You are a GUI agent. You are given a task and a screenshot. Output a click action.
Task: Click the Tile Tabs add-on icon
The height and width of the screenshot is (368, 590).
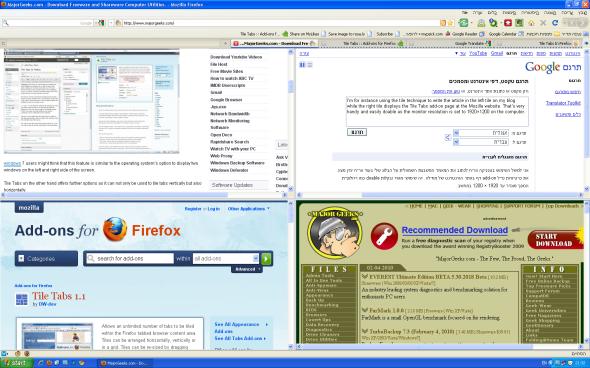click(x=22, y=300)
